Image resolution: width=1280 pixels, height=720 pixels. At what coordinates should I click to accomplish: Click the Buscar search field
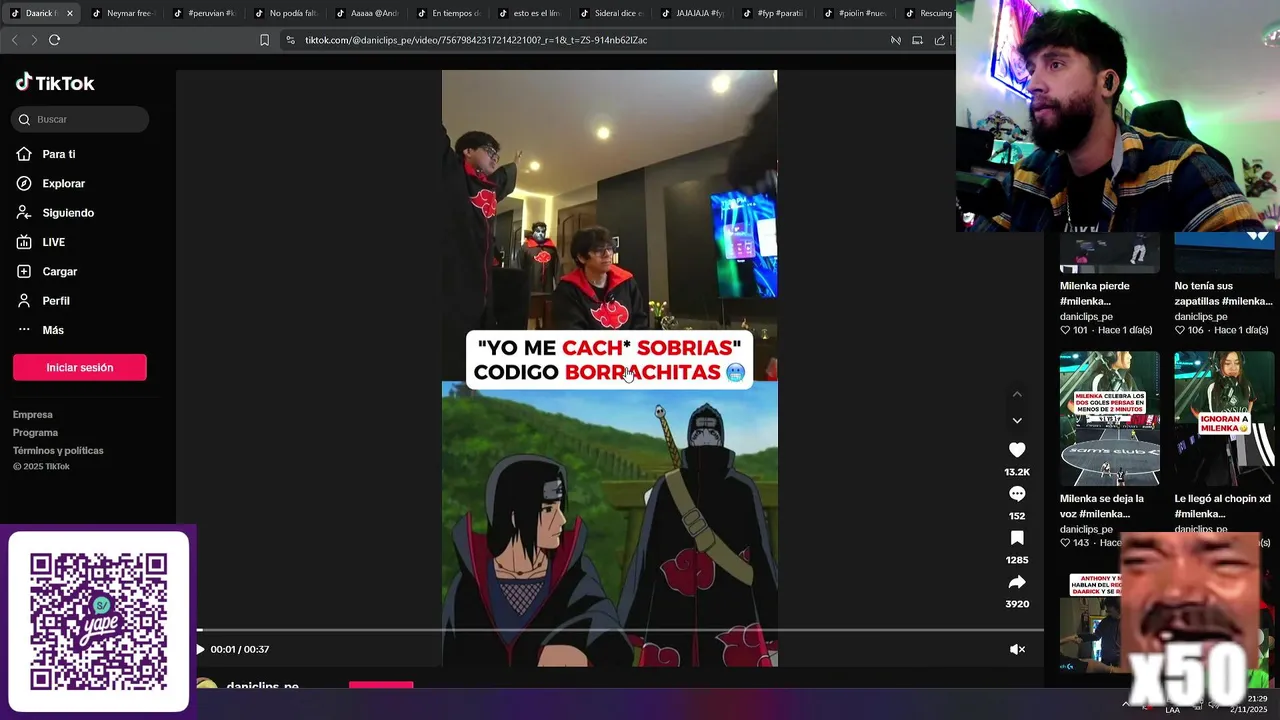(x=81, y=119)
